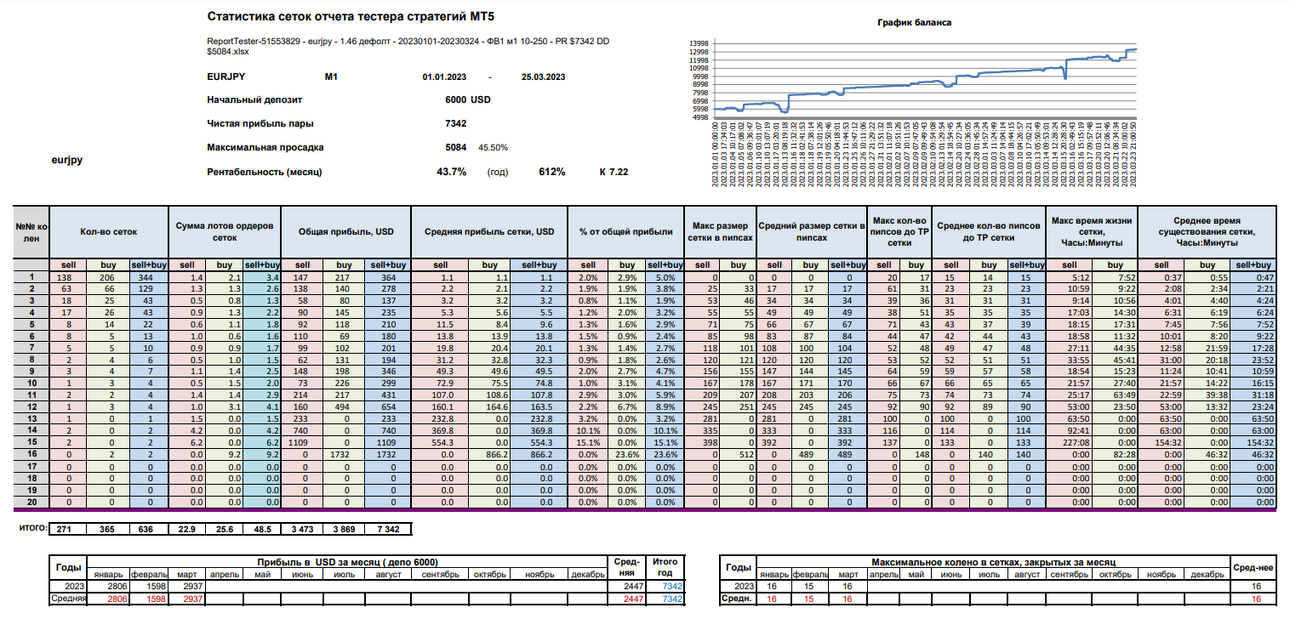Image resolution: width=1290 pixels, height=619 pixels.
Task: Select the drawdown percentage '45.50%'
Action: coord(493,148)
